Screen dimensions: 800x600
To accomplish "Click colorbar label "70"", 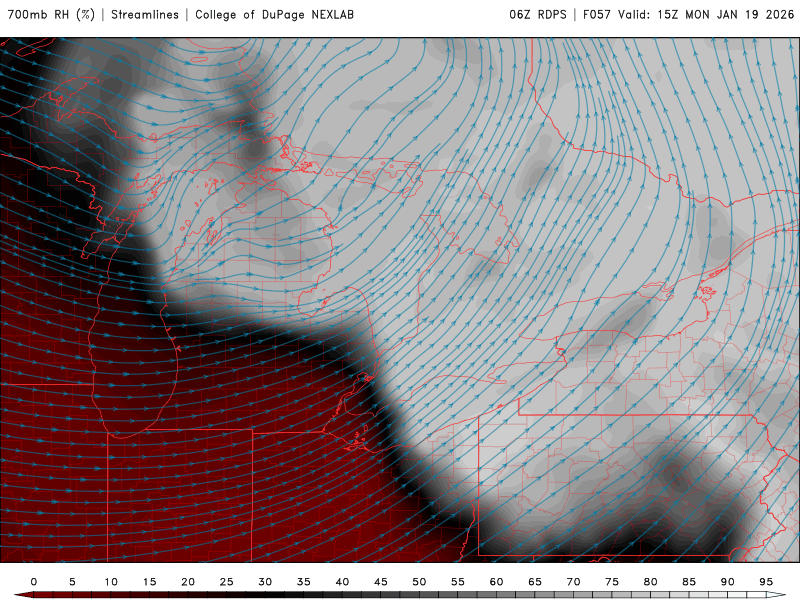I will (x=573, y=582).
